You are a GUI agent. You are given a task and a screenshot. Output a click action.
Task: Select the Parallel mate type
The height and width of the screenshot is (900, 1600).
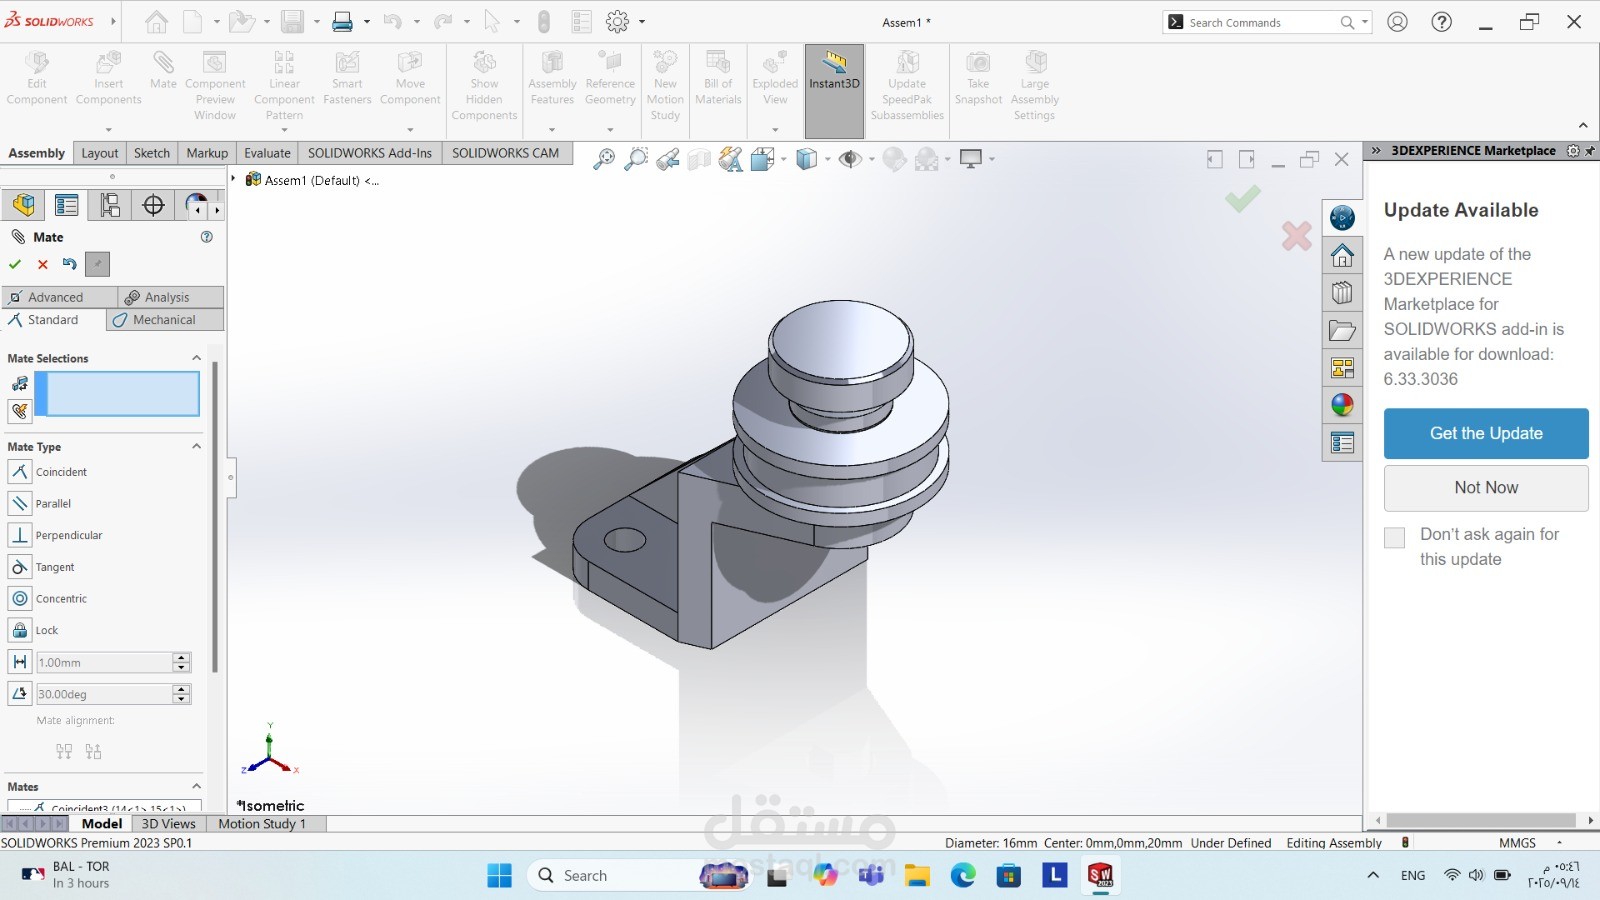click(x=20, y=503)
